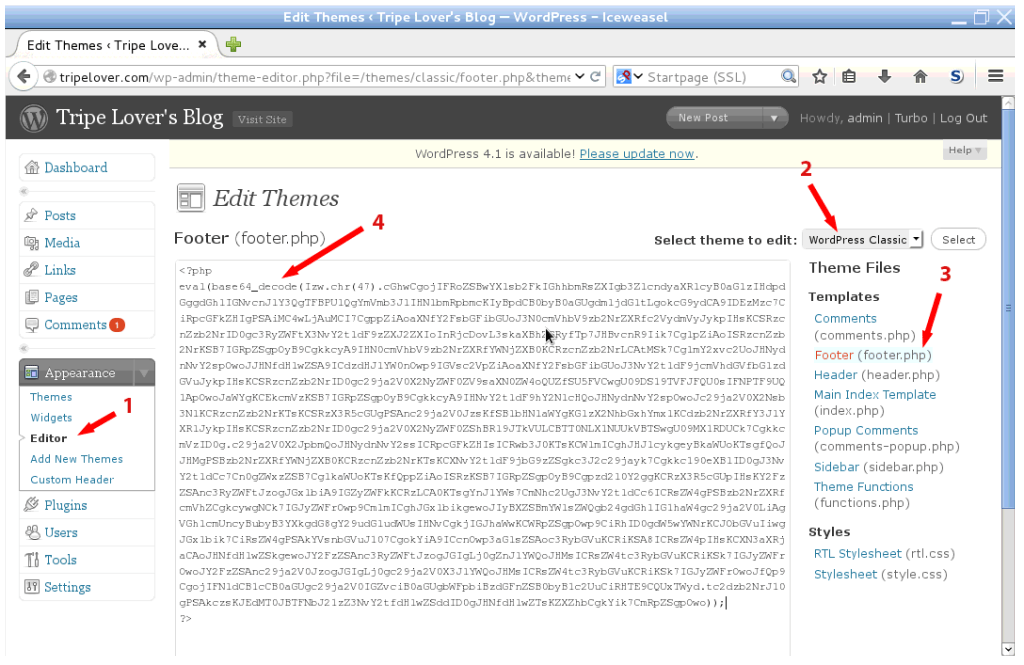Open the RTL Stylesheet (rtl.css)

click(x=857, y=554)
